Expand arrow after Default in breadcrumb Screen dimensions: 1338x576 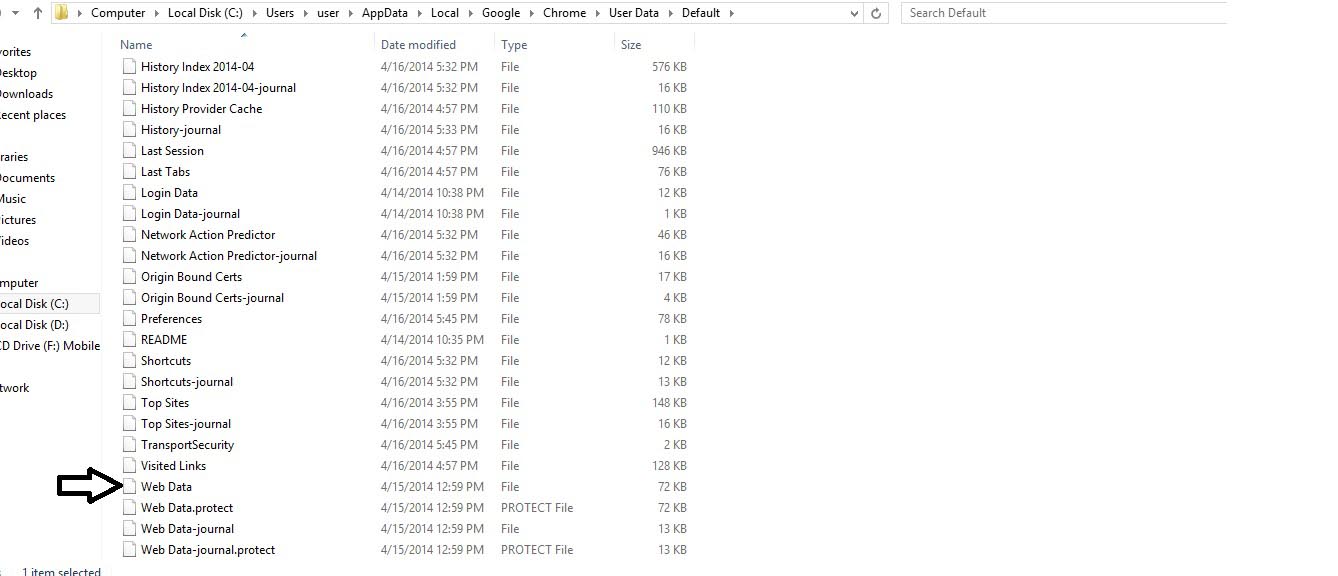click(731, 13)
